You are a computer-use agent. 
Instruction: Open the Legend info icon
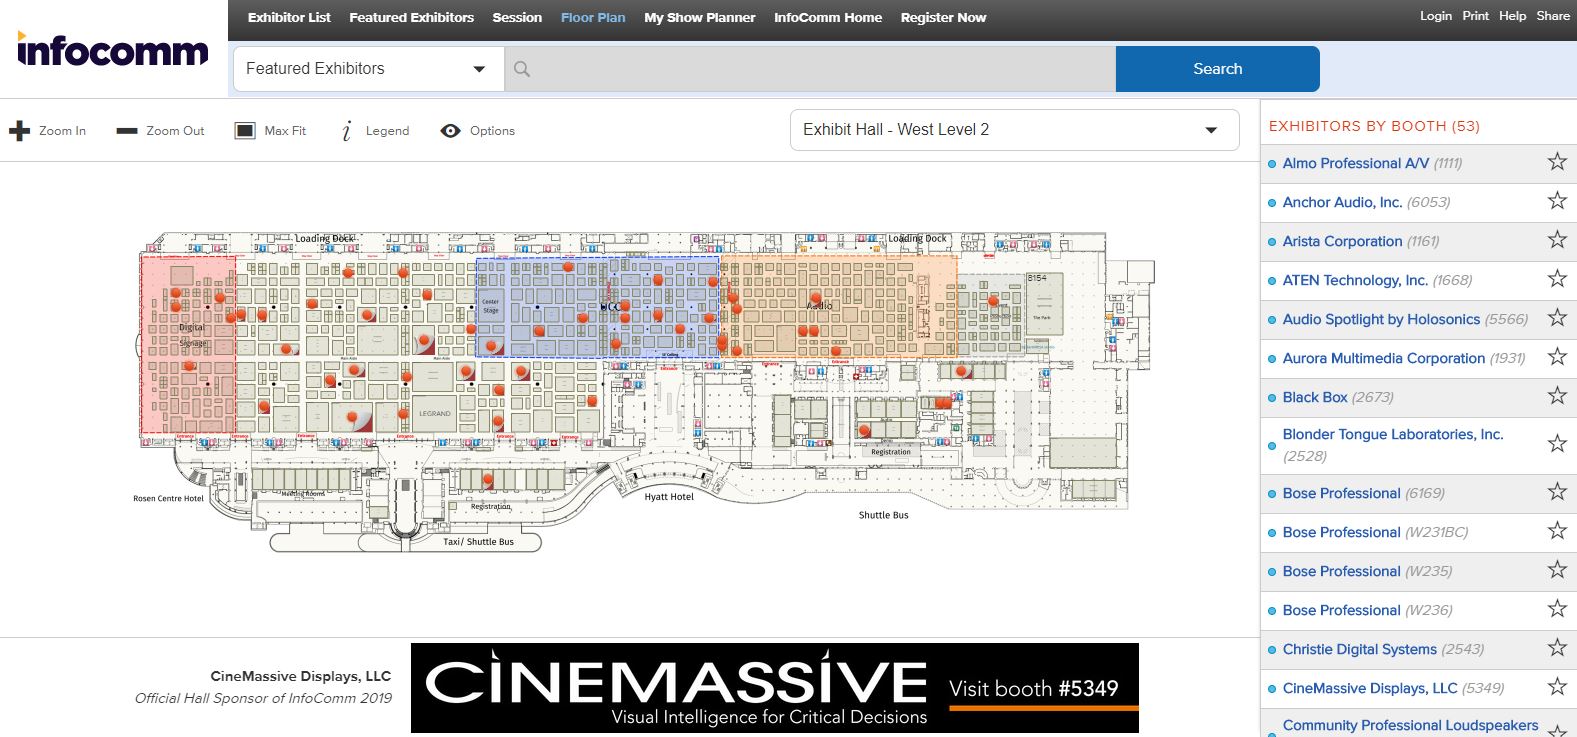click(347, 131)
